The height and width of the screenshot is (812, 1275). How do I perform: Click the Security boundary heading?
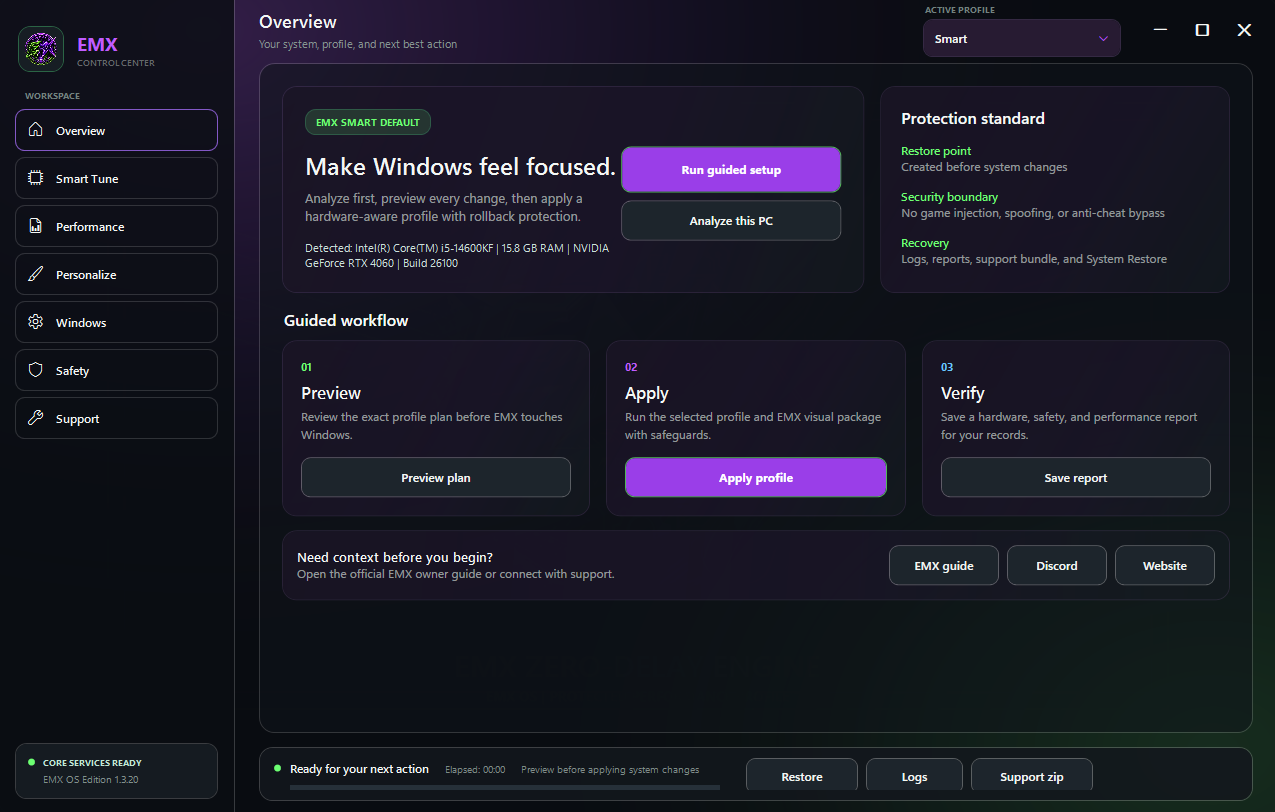(949, 197)
